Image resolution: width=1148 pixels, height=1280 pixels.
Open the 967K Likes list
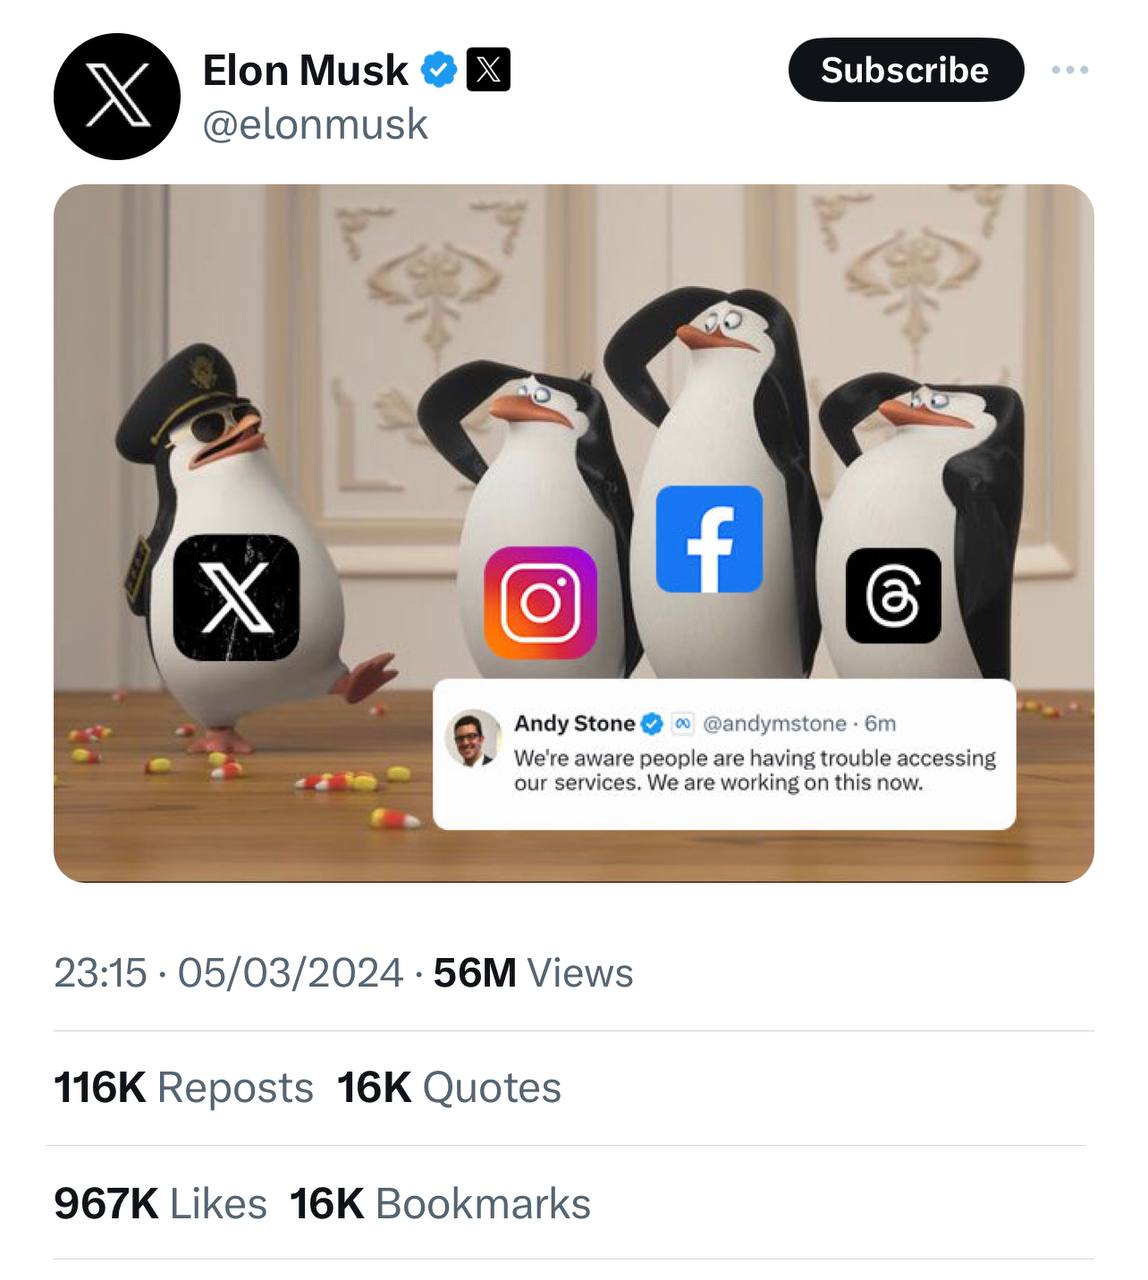[x=160, y=1204]
